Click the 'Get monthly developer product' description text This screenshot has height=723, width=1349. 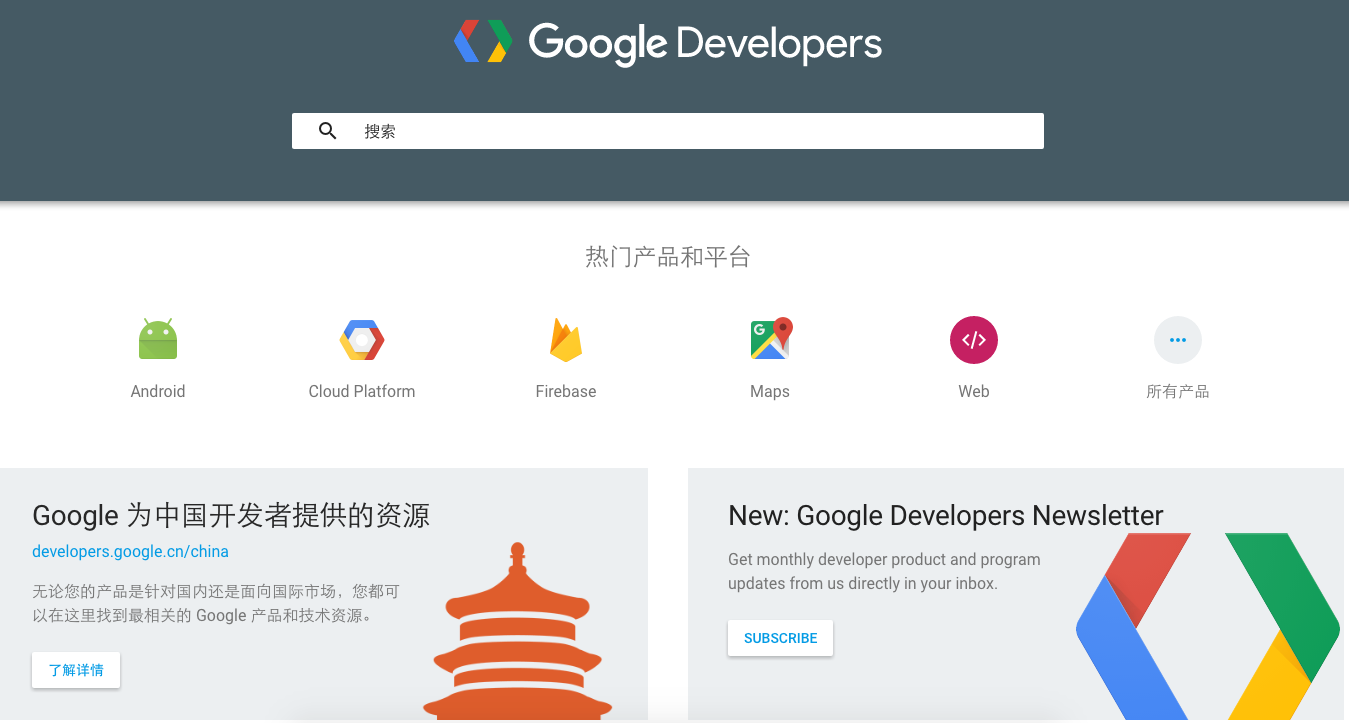pos(884,571)
